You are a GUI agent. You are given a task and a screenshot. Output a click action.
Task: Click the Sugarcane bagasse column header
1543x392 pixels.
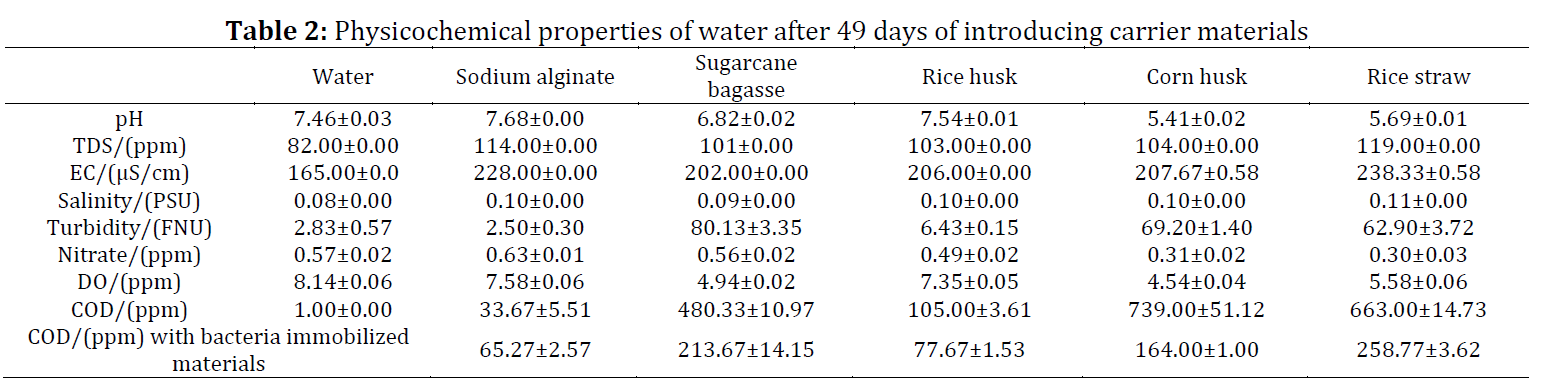tap(741, 77)
